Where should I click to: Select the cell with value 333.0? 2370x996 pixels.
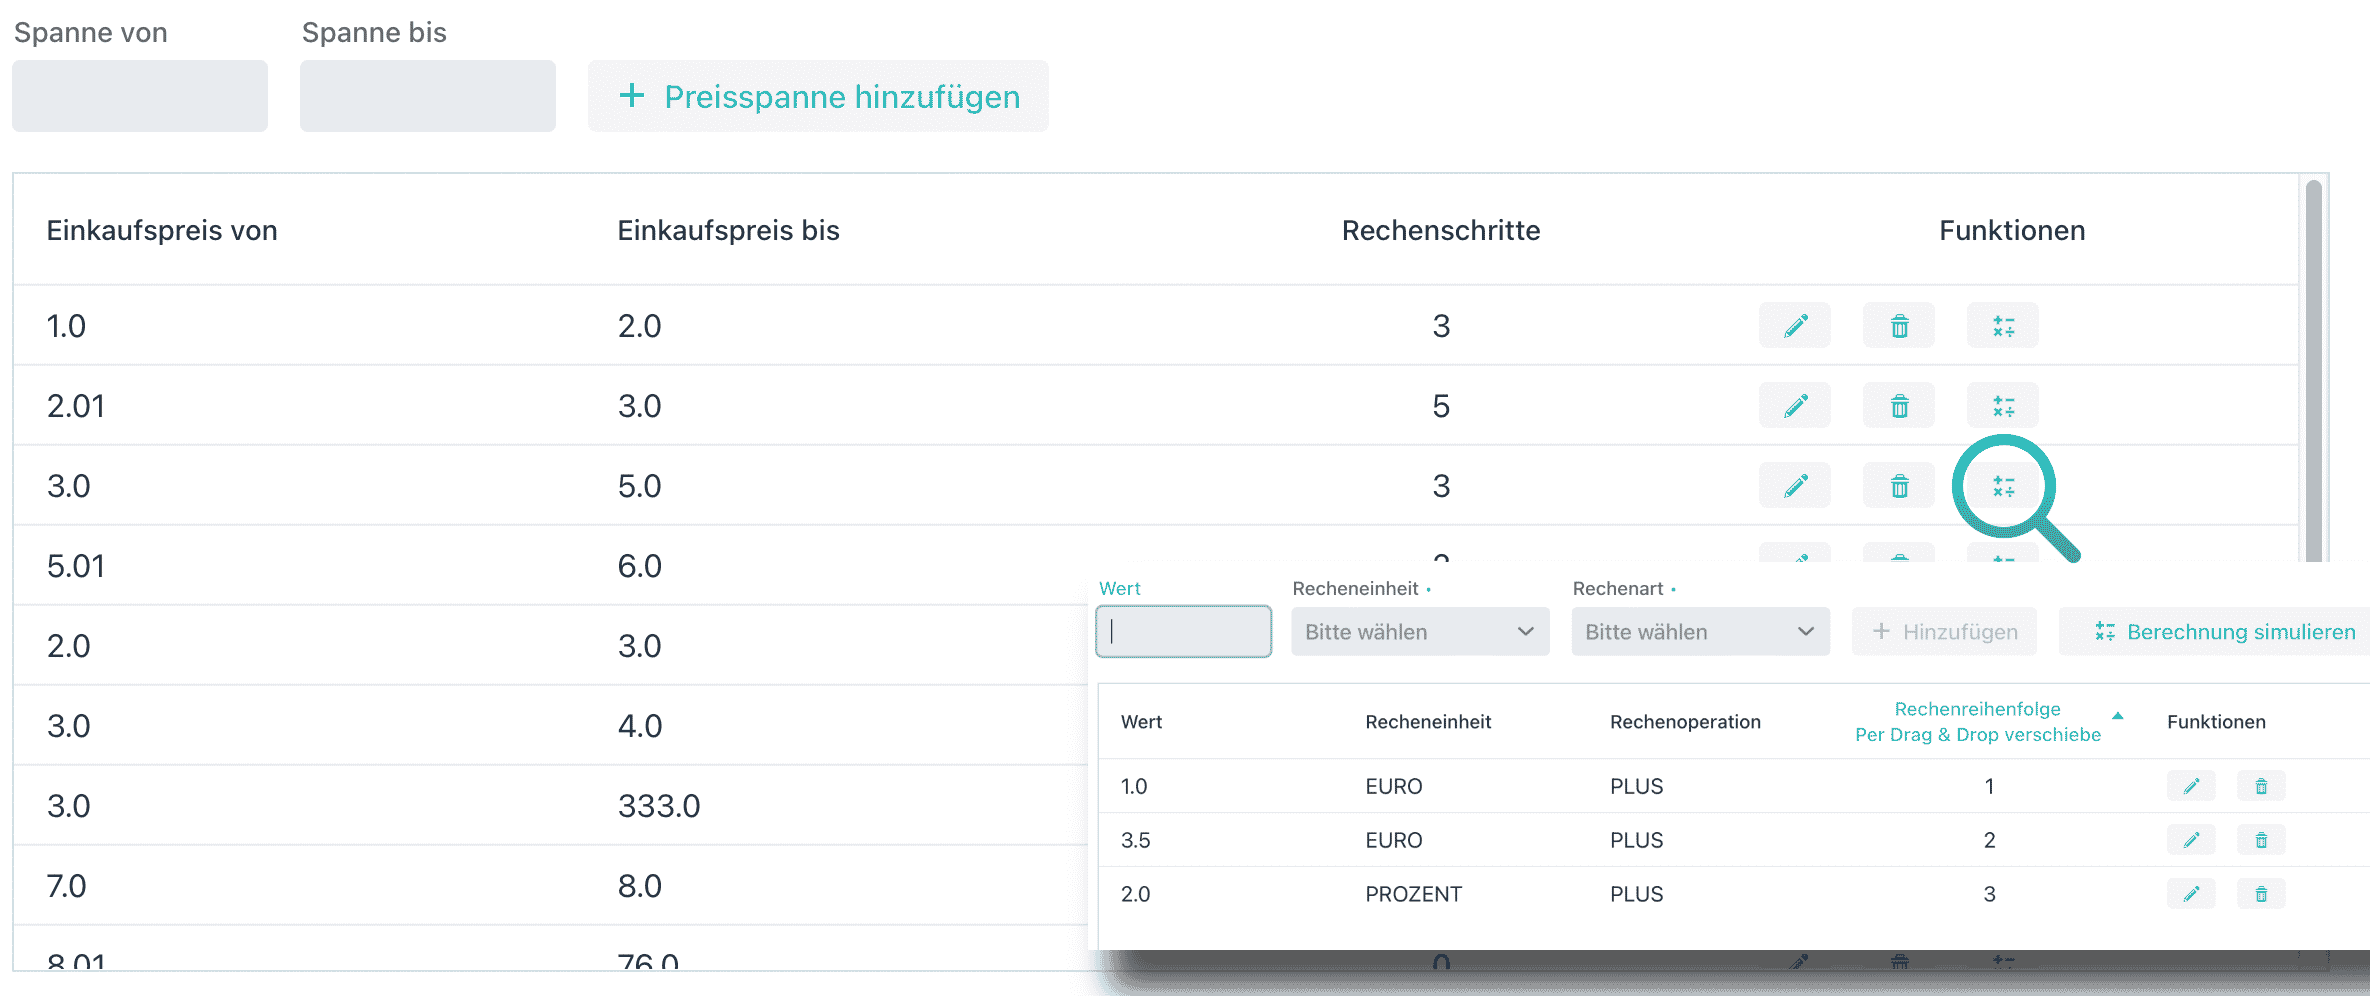point(659,806)
